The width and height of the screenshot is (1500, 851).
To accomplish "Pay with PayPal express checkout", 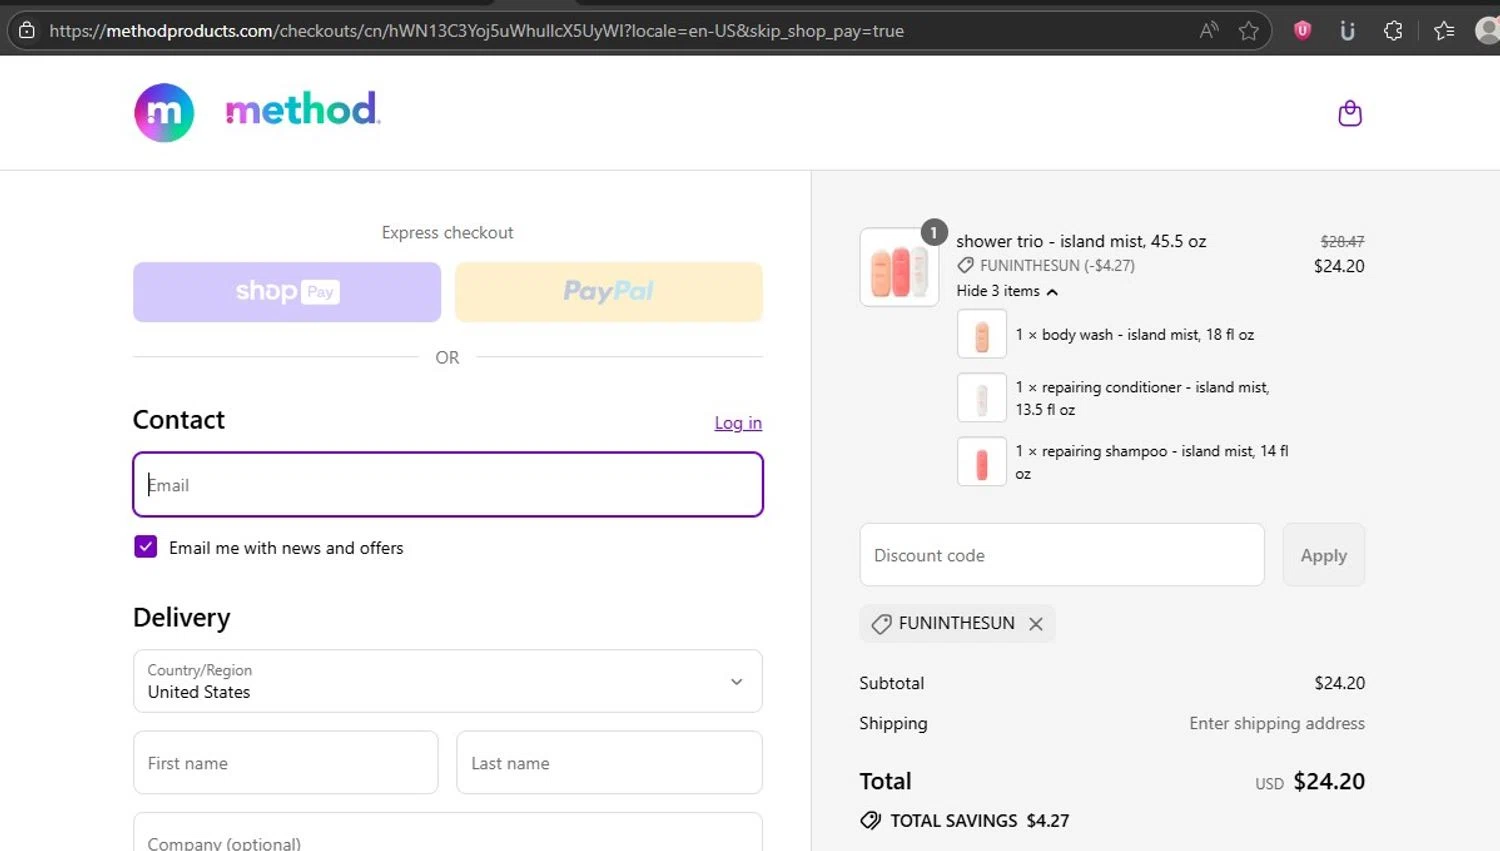I will coord(609,292).
